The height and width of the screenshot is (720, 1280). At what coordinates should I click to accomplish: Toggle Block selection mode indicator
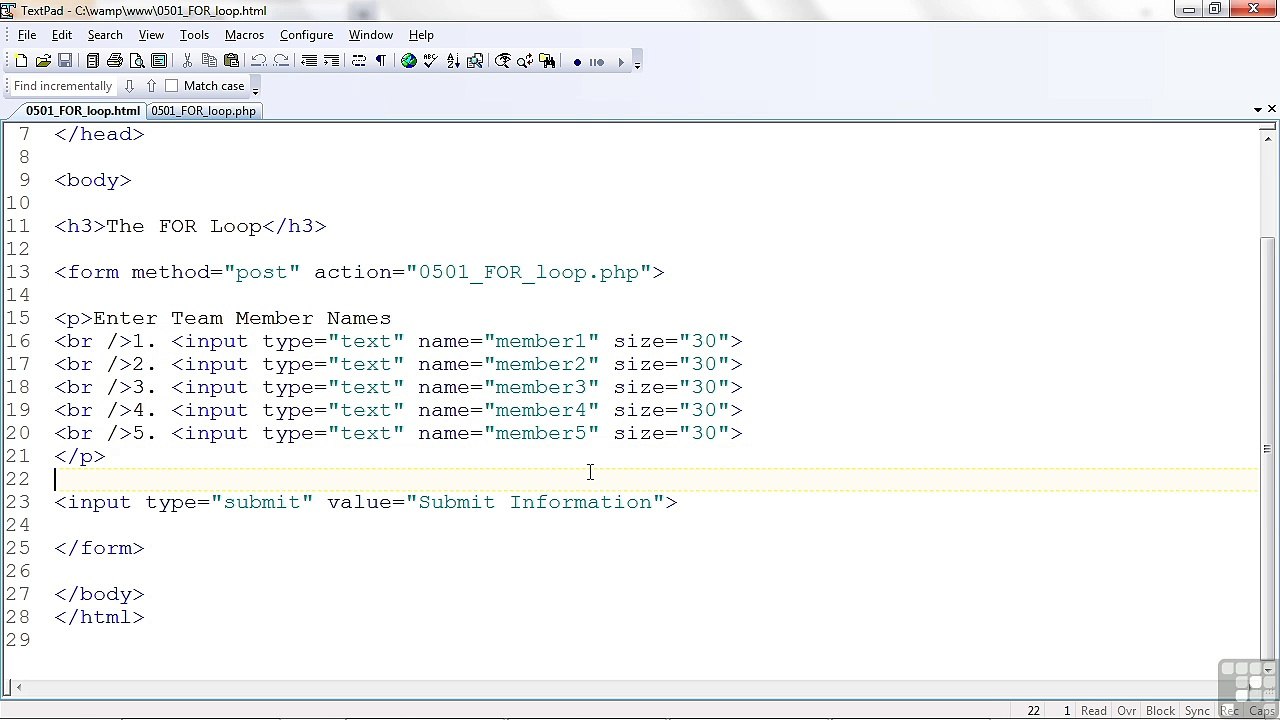coord(1160,711)
